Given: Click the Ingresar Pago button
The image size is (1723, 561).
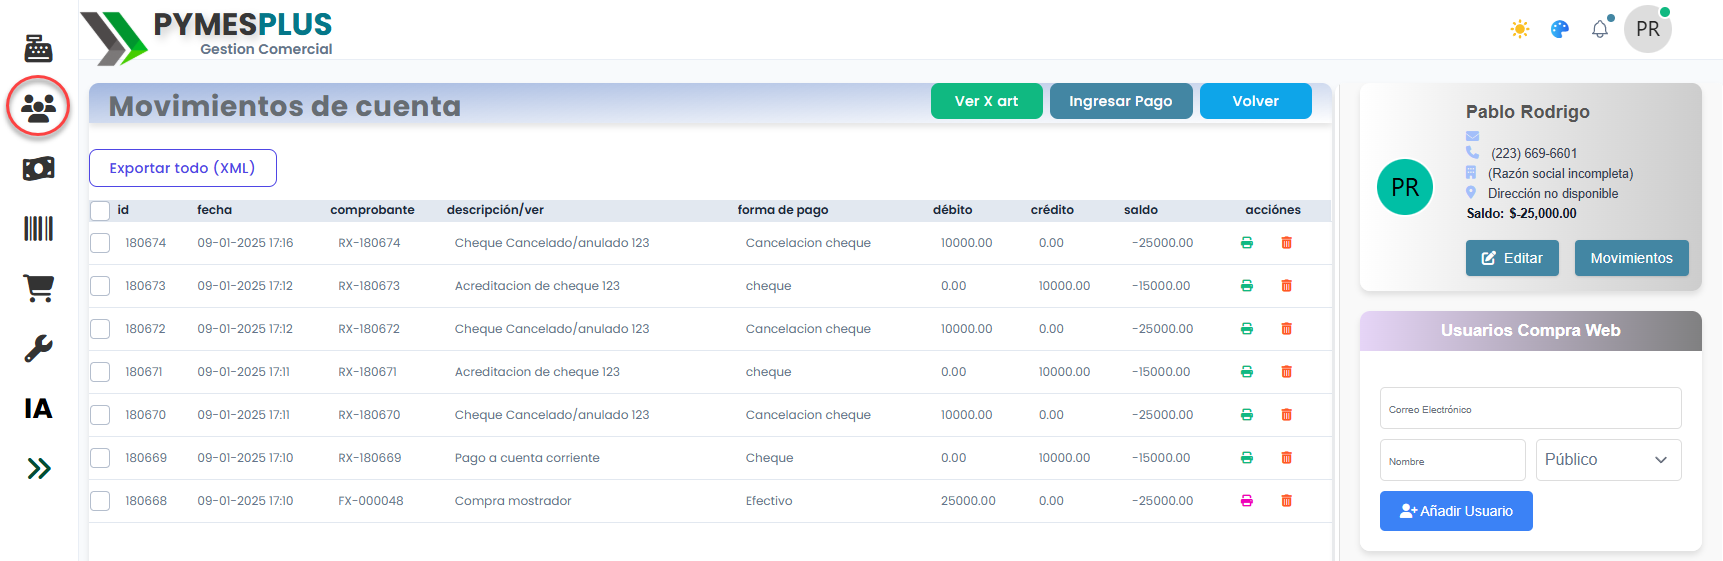Looking at the screenshot, I should (x=1120, y=101).
